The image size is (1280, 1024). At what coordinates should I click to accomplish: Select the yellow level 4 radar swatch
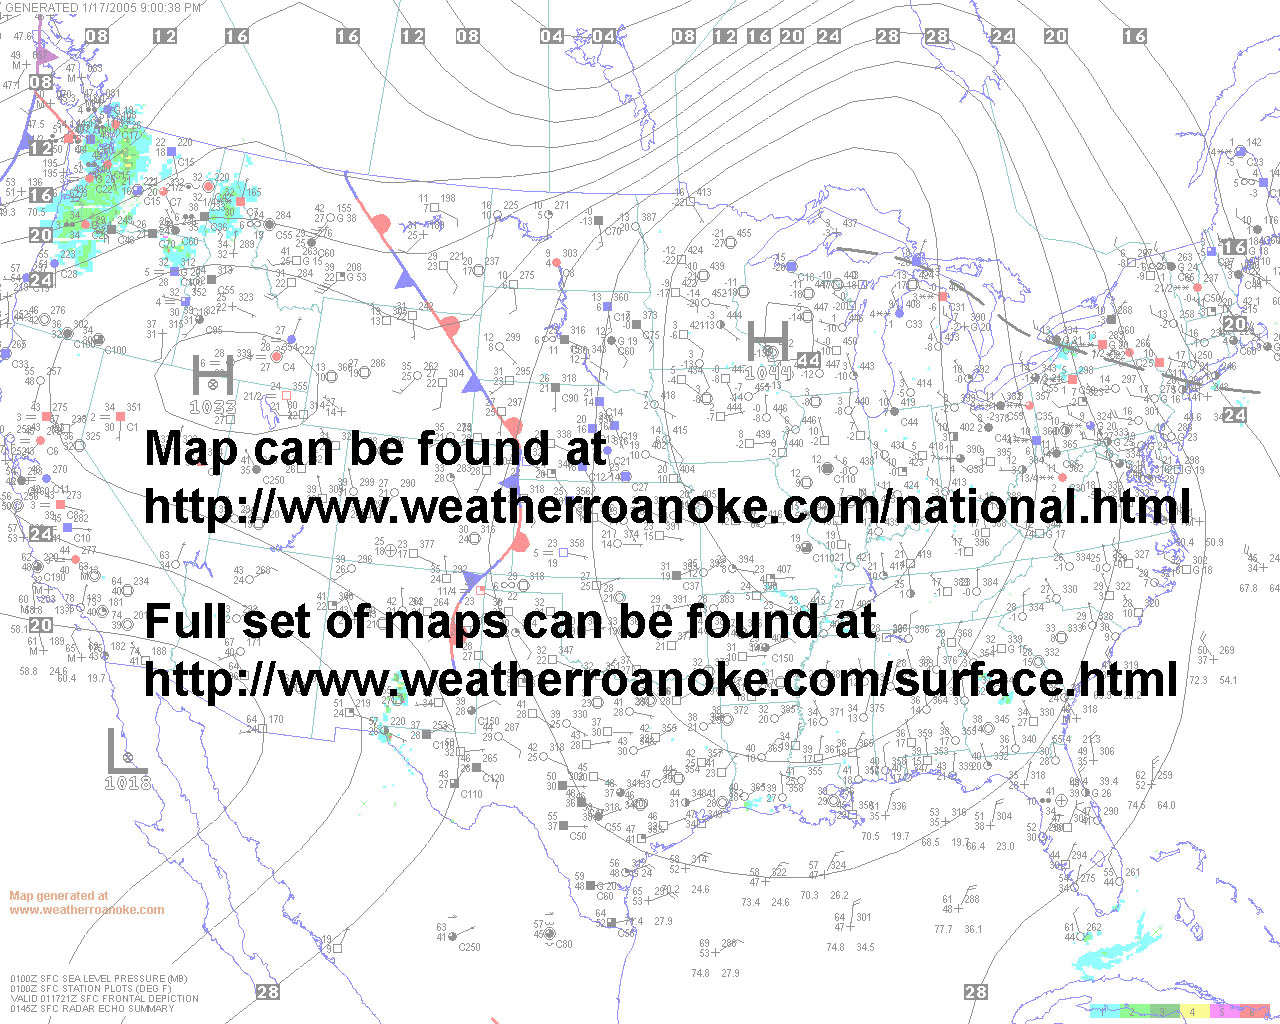point(1194,1011)
